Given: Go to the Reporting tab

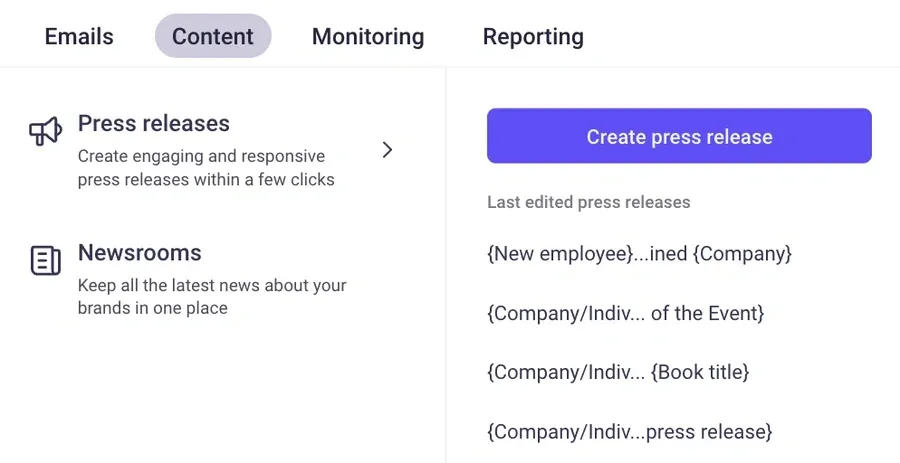Looking at the screenshot, I should tap(533, 37).
